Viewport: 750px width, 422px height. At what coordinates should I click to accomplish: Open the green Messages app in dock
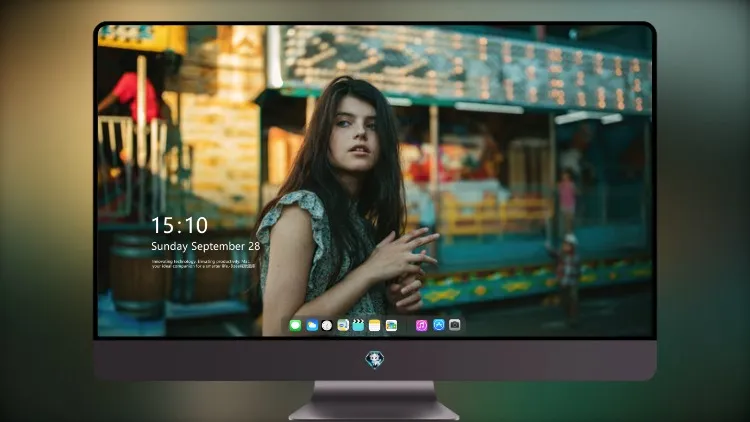click(295, 325)
